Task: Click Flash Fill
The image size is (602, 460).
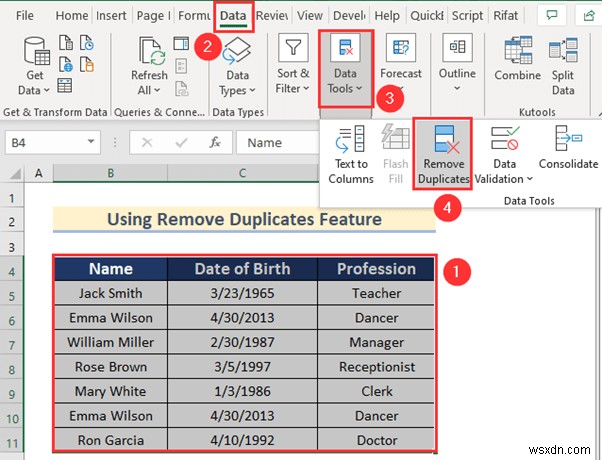Action: (395, 155)
